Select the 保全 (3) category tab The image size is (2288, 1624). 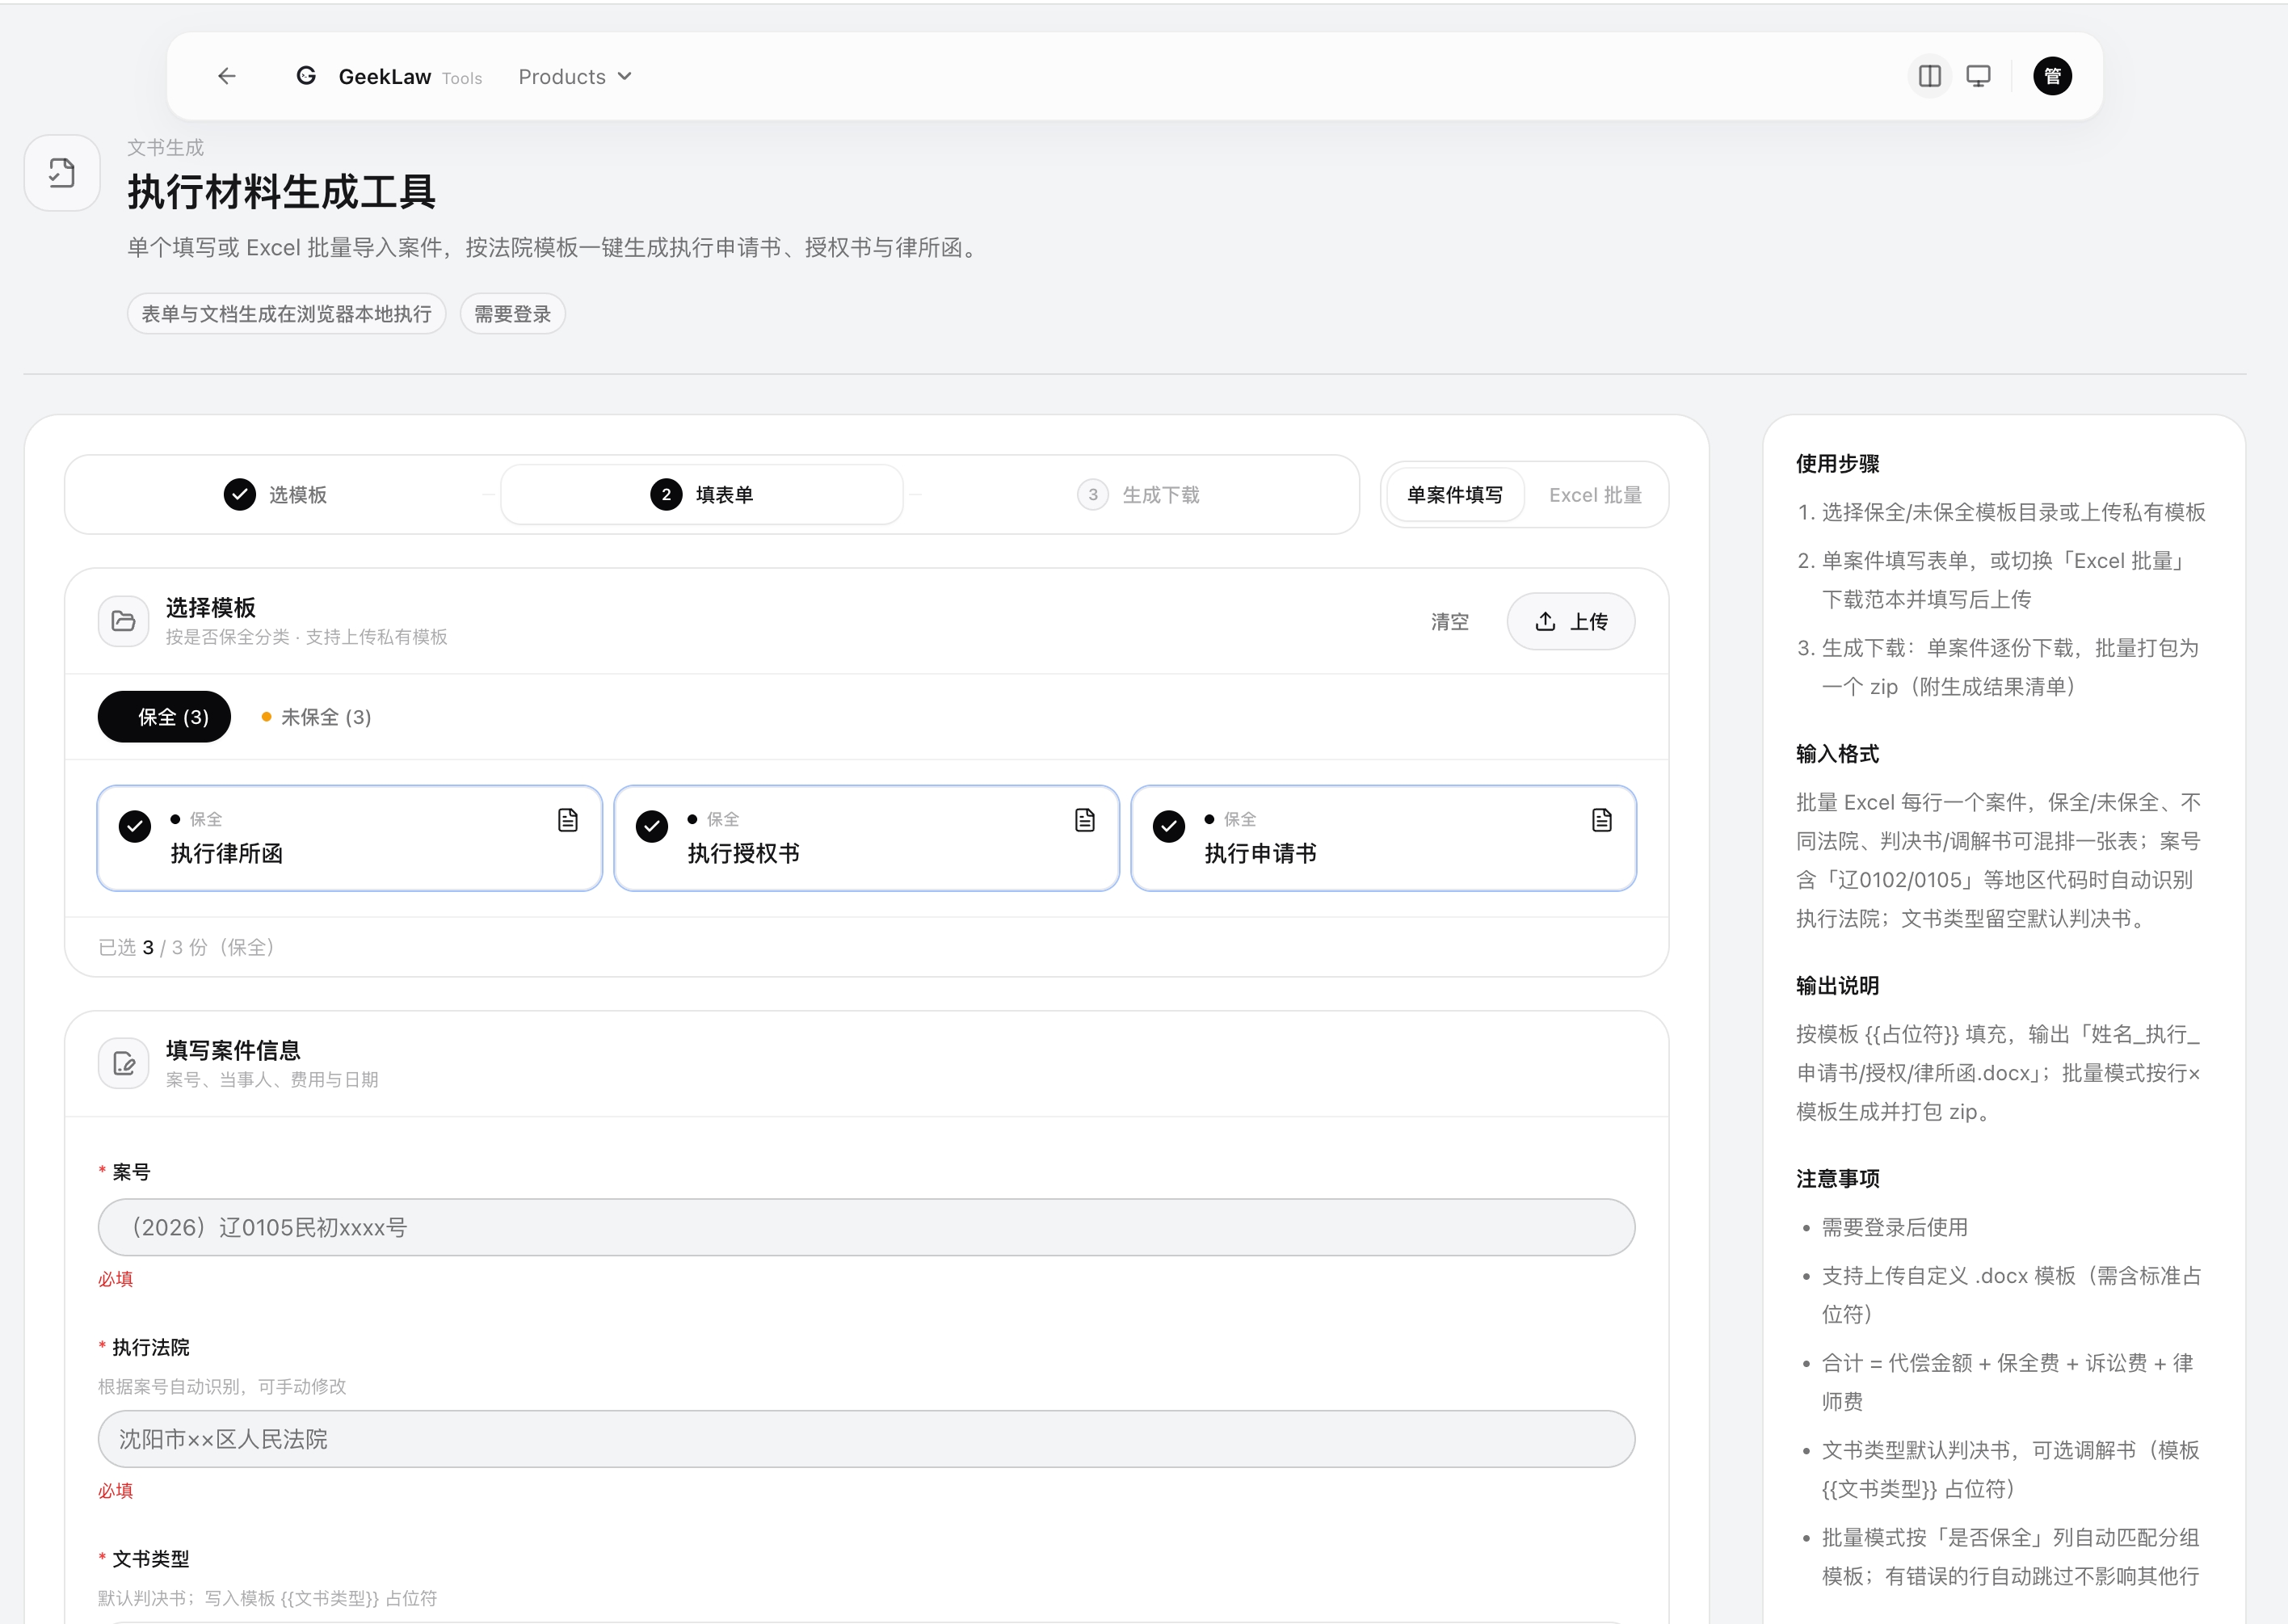tap(164, 716)
